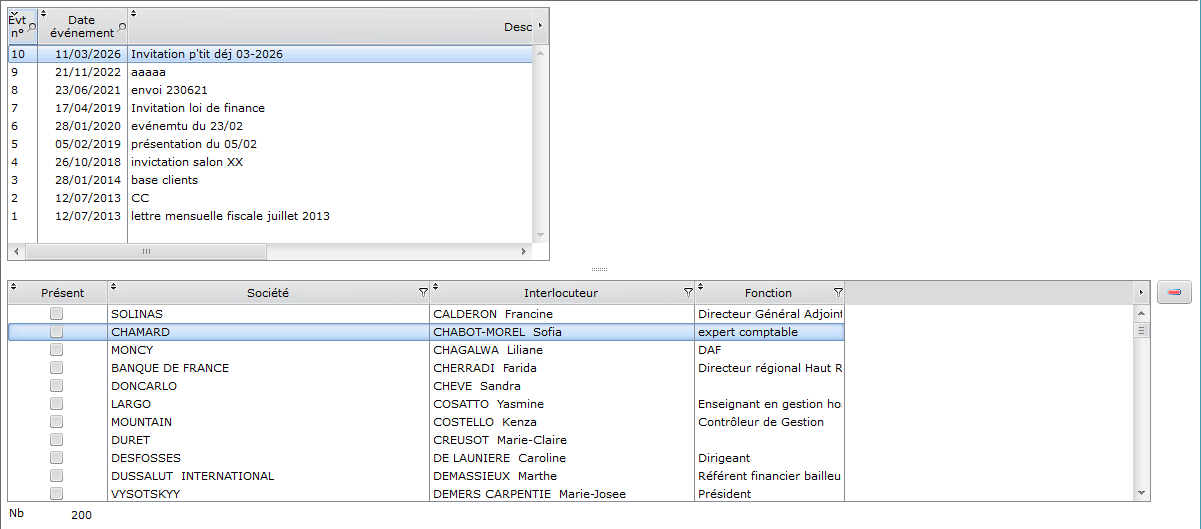Check Présent box for SOLINAS
The image size is (1201, 529).
point(57,314)
